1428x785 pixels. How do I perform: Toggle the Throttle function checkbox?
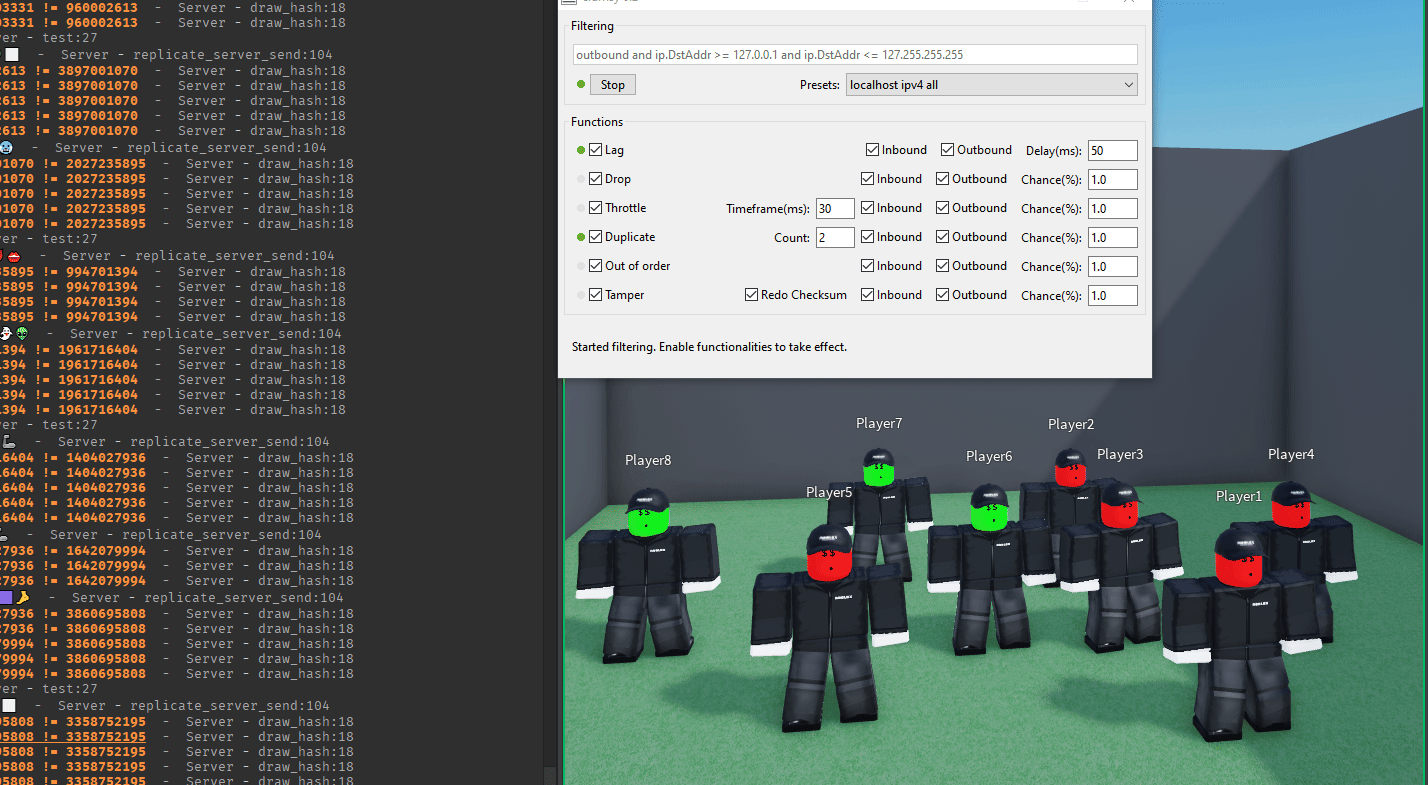coord(596,208)
